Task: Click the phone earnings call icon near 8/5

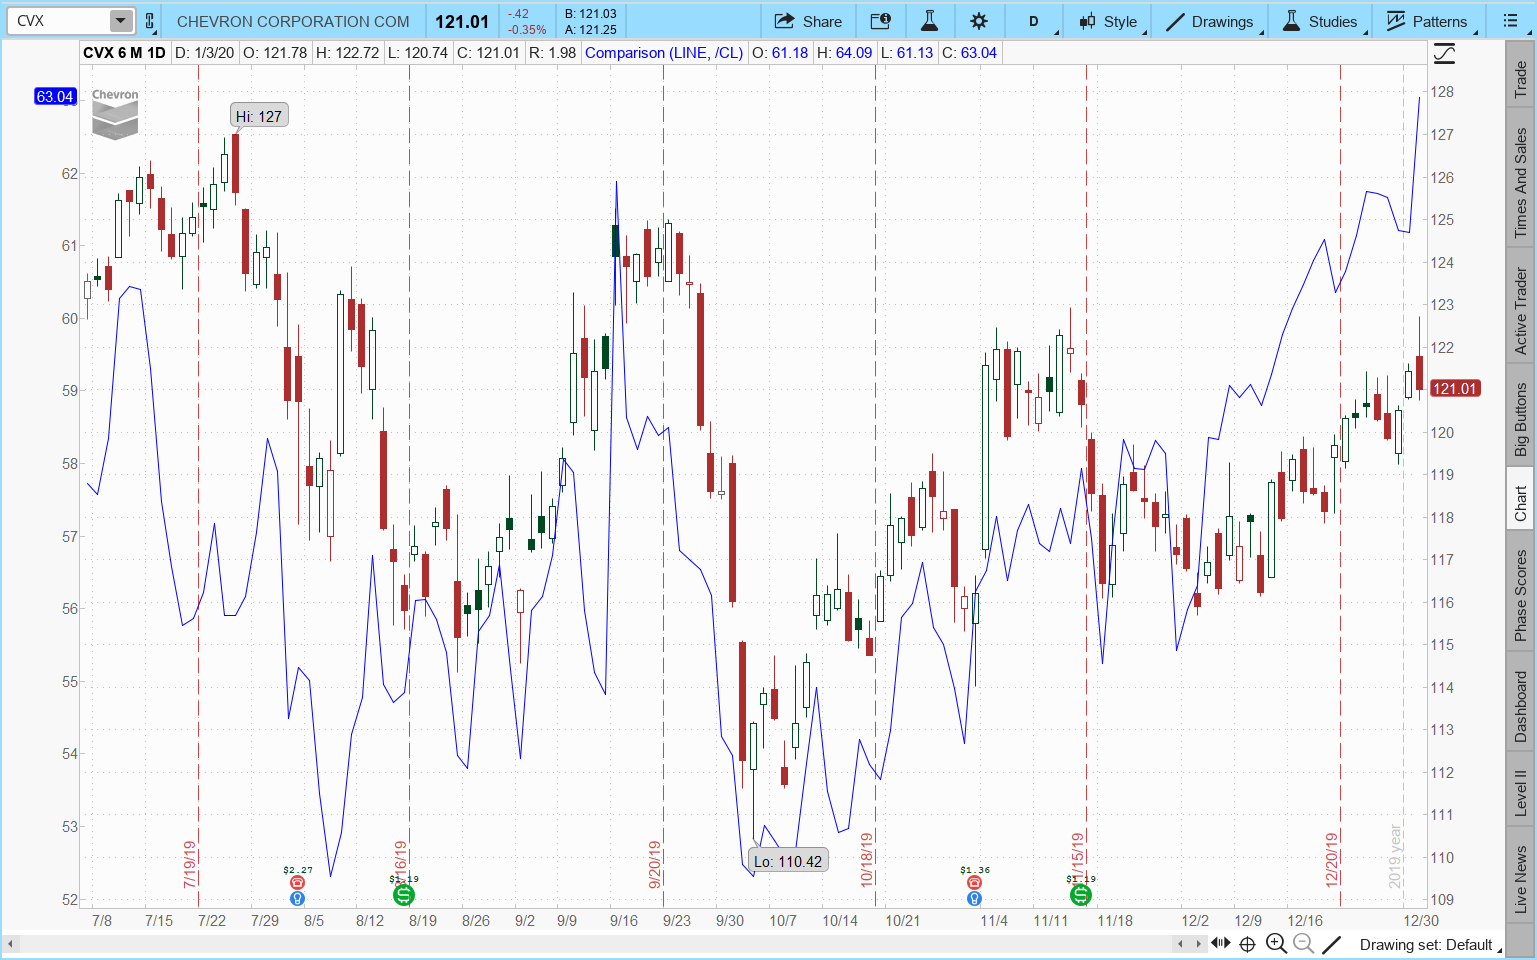Action: point(297,883)
